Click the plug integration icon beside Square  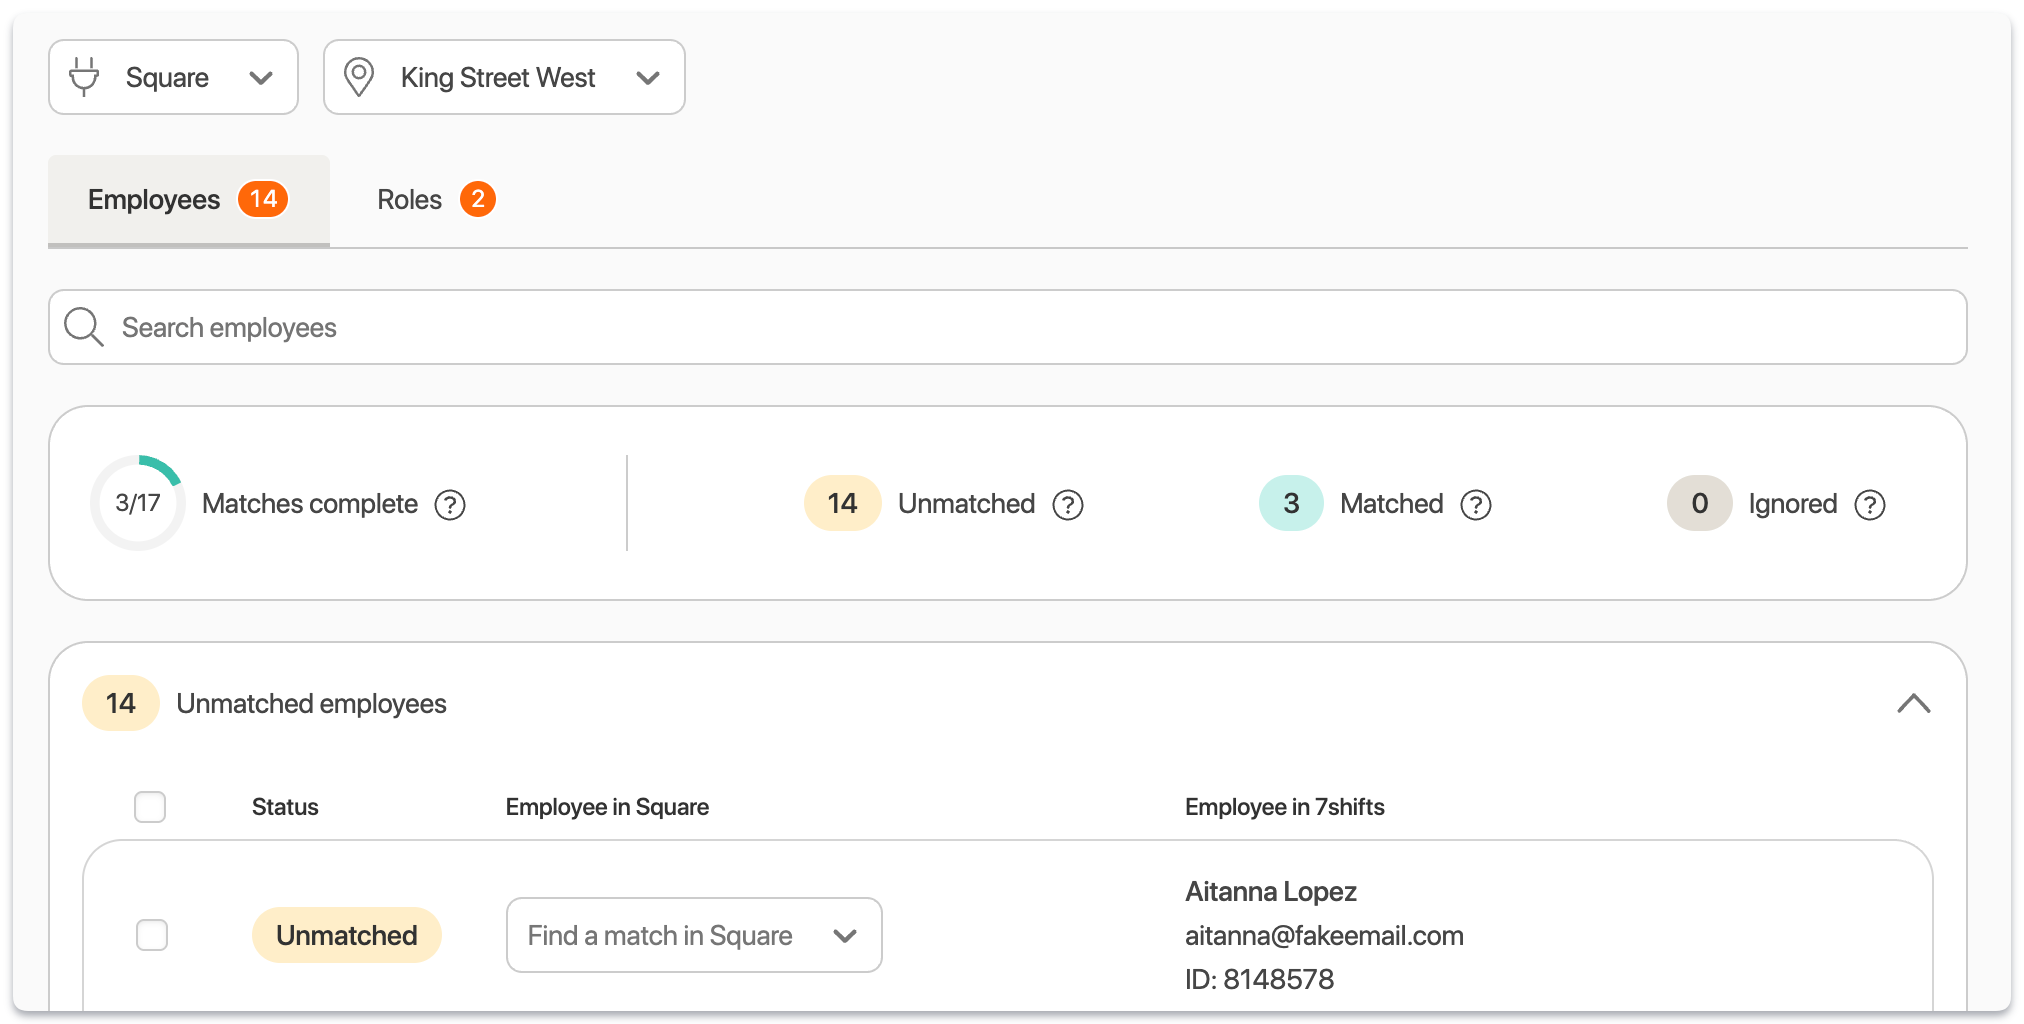click(84, 77)
